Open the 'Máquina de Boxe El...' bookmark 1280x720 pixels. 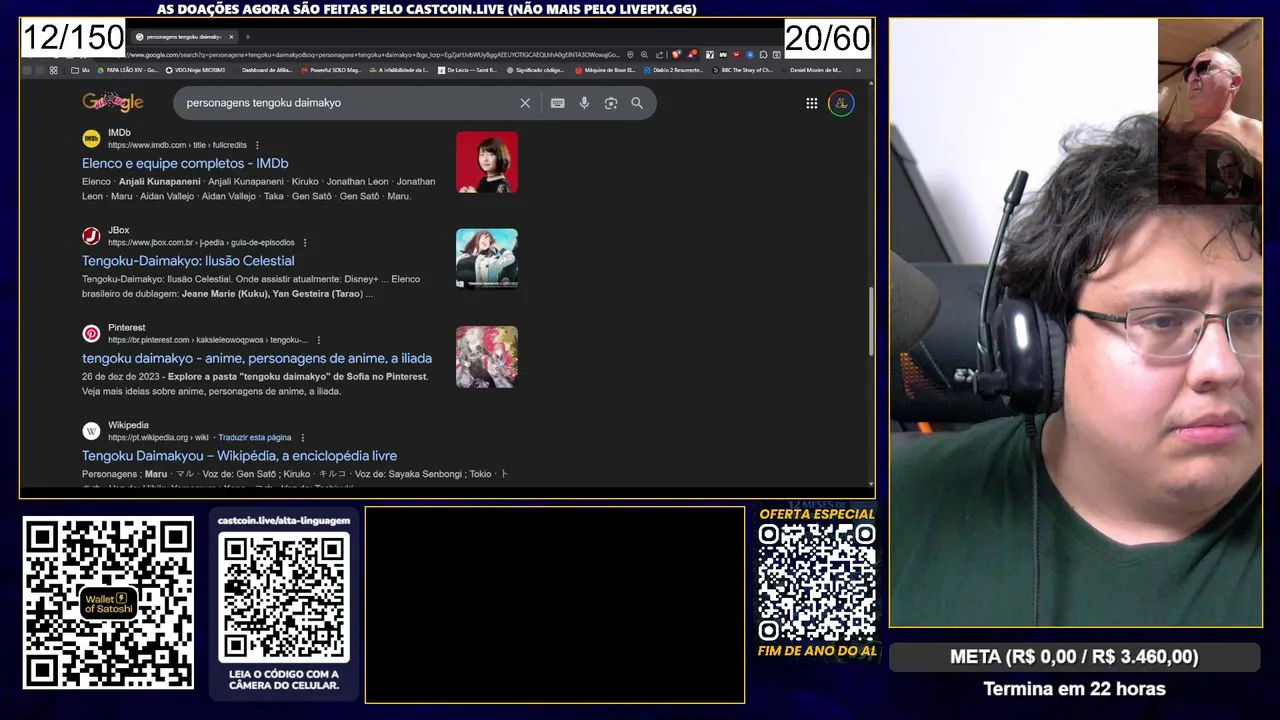[606, 70]
